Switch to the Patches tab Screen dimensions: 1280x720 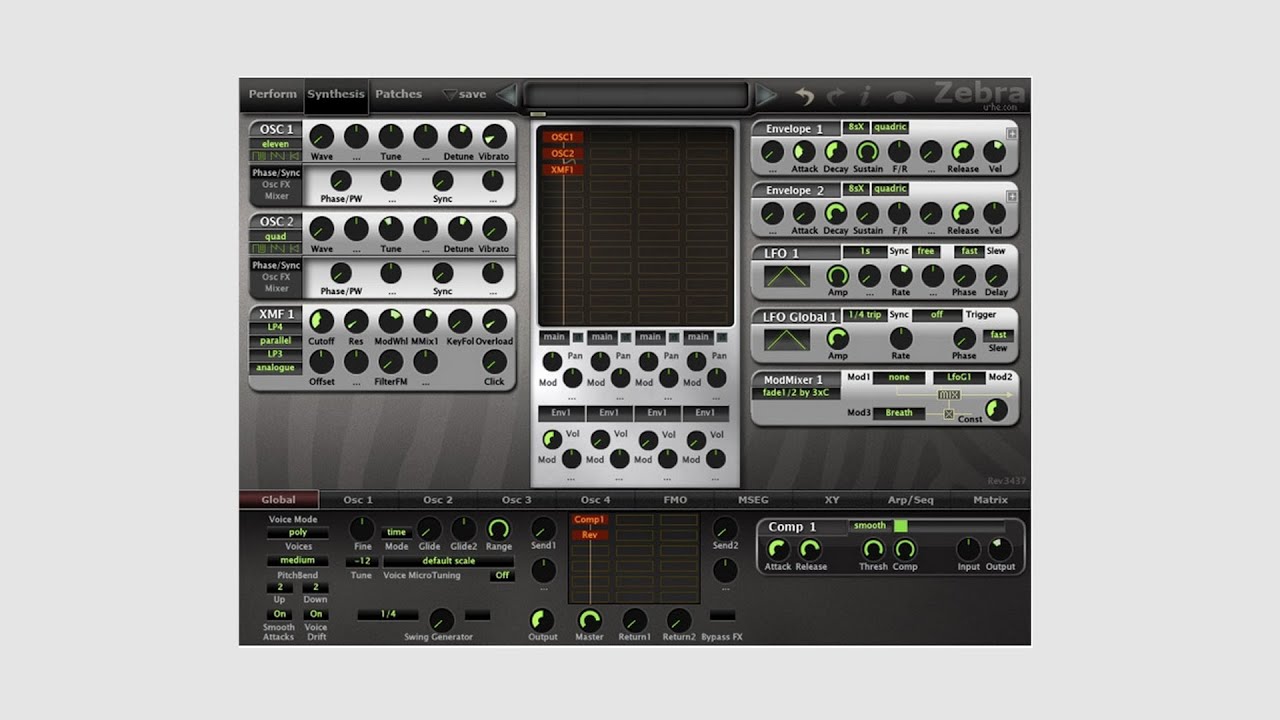click(398, 94)
